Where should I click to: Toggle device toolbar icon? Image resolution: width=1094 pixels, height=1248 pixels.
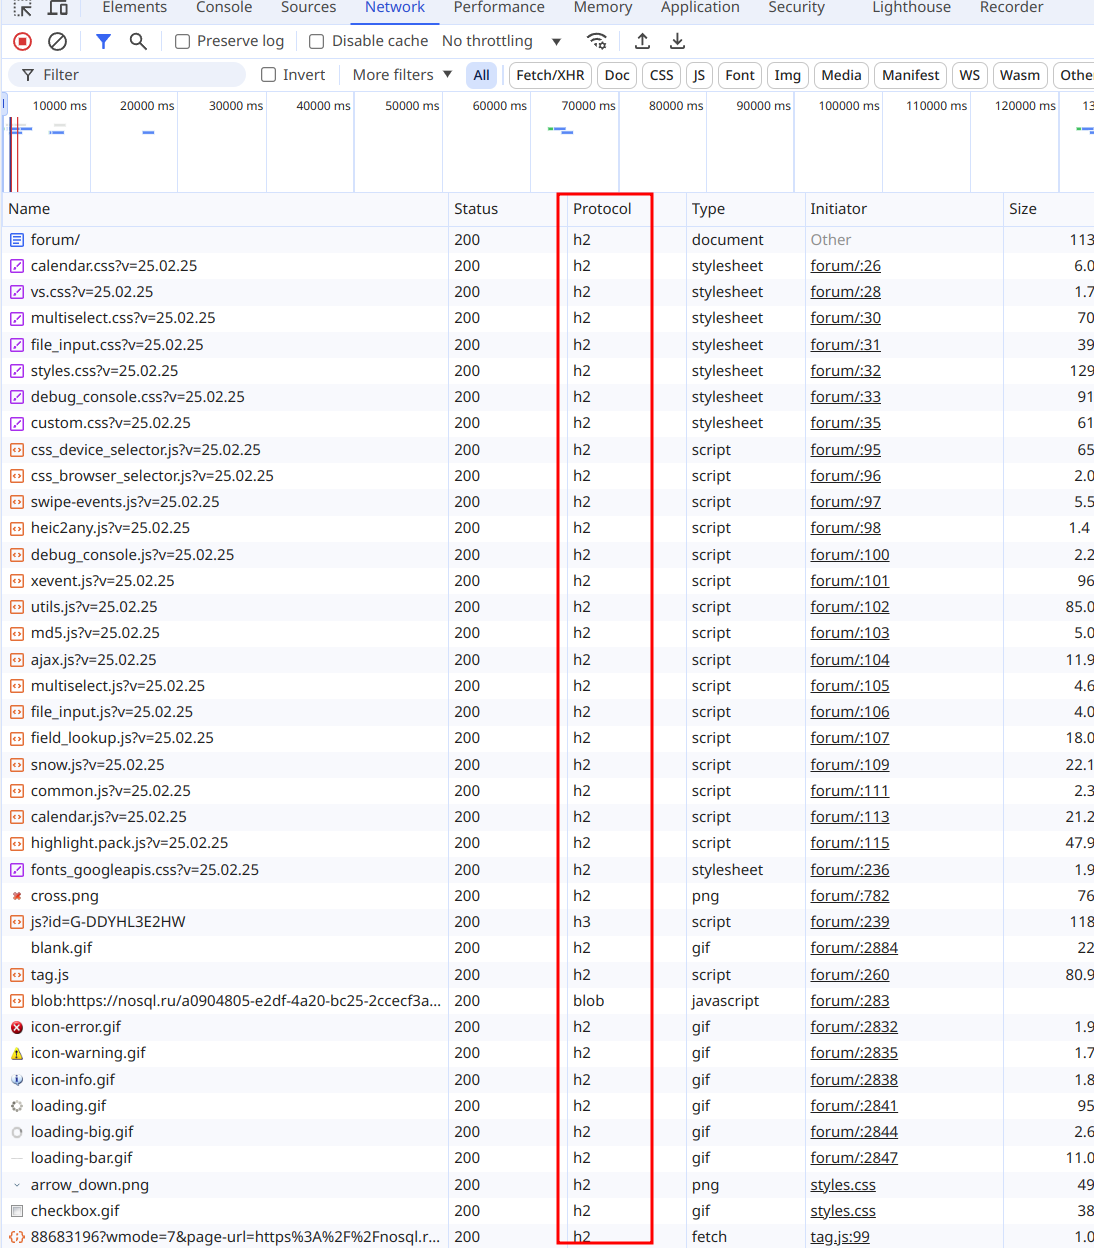click(58, 8)
